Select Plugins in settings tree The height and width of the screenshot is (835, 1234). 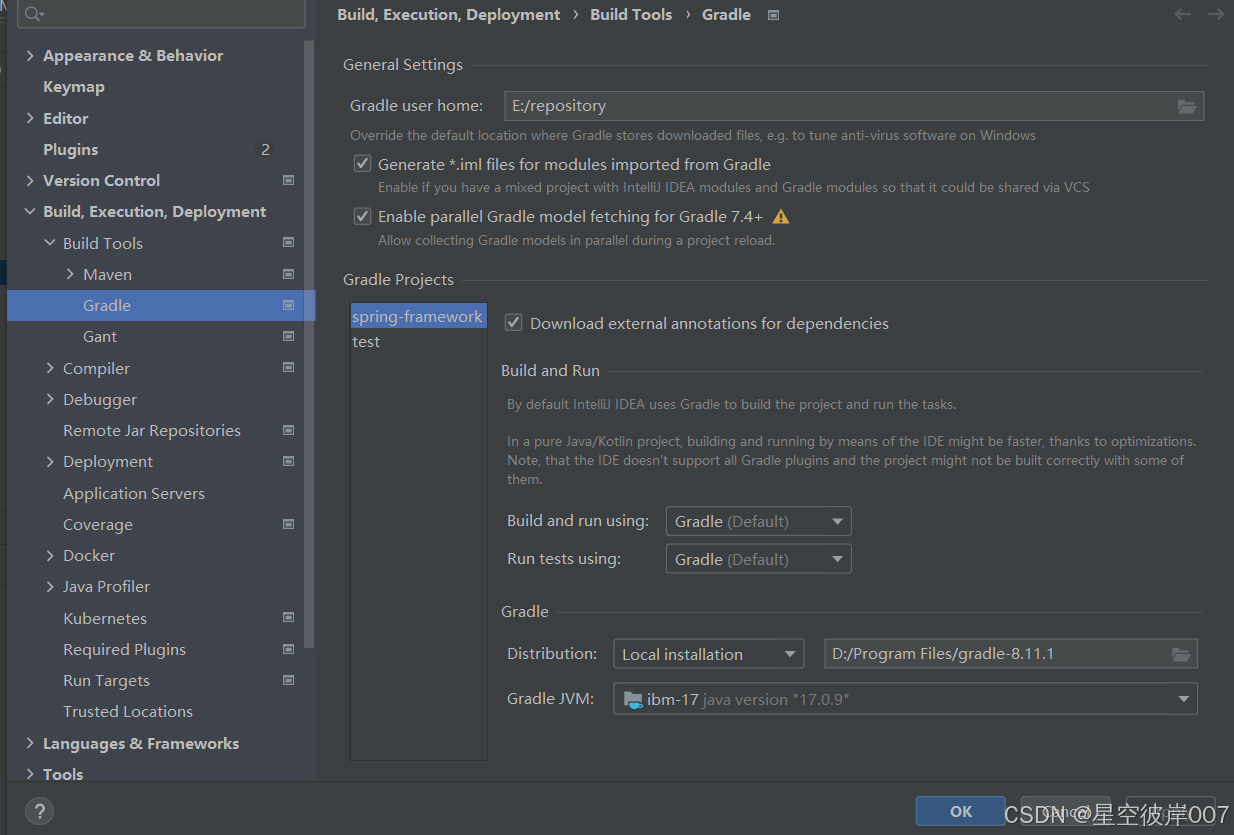coord(71,150)
